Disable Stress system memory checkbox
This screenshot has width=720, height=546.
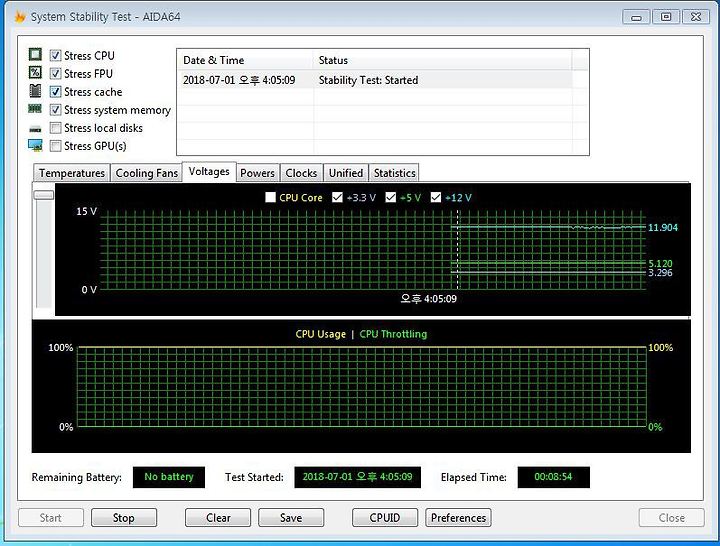[56, 110]
